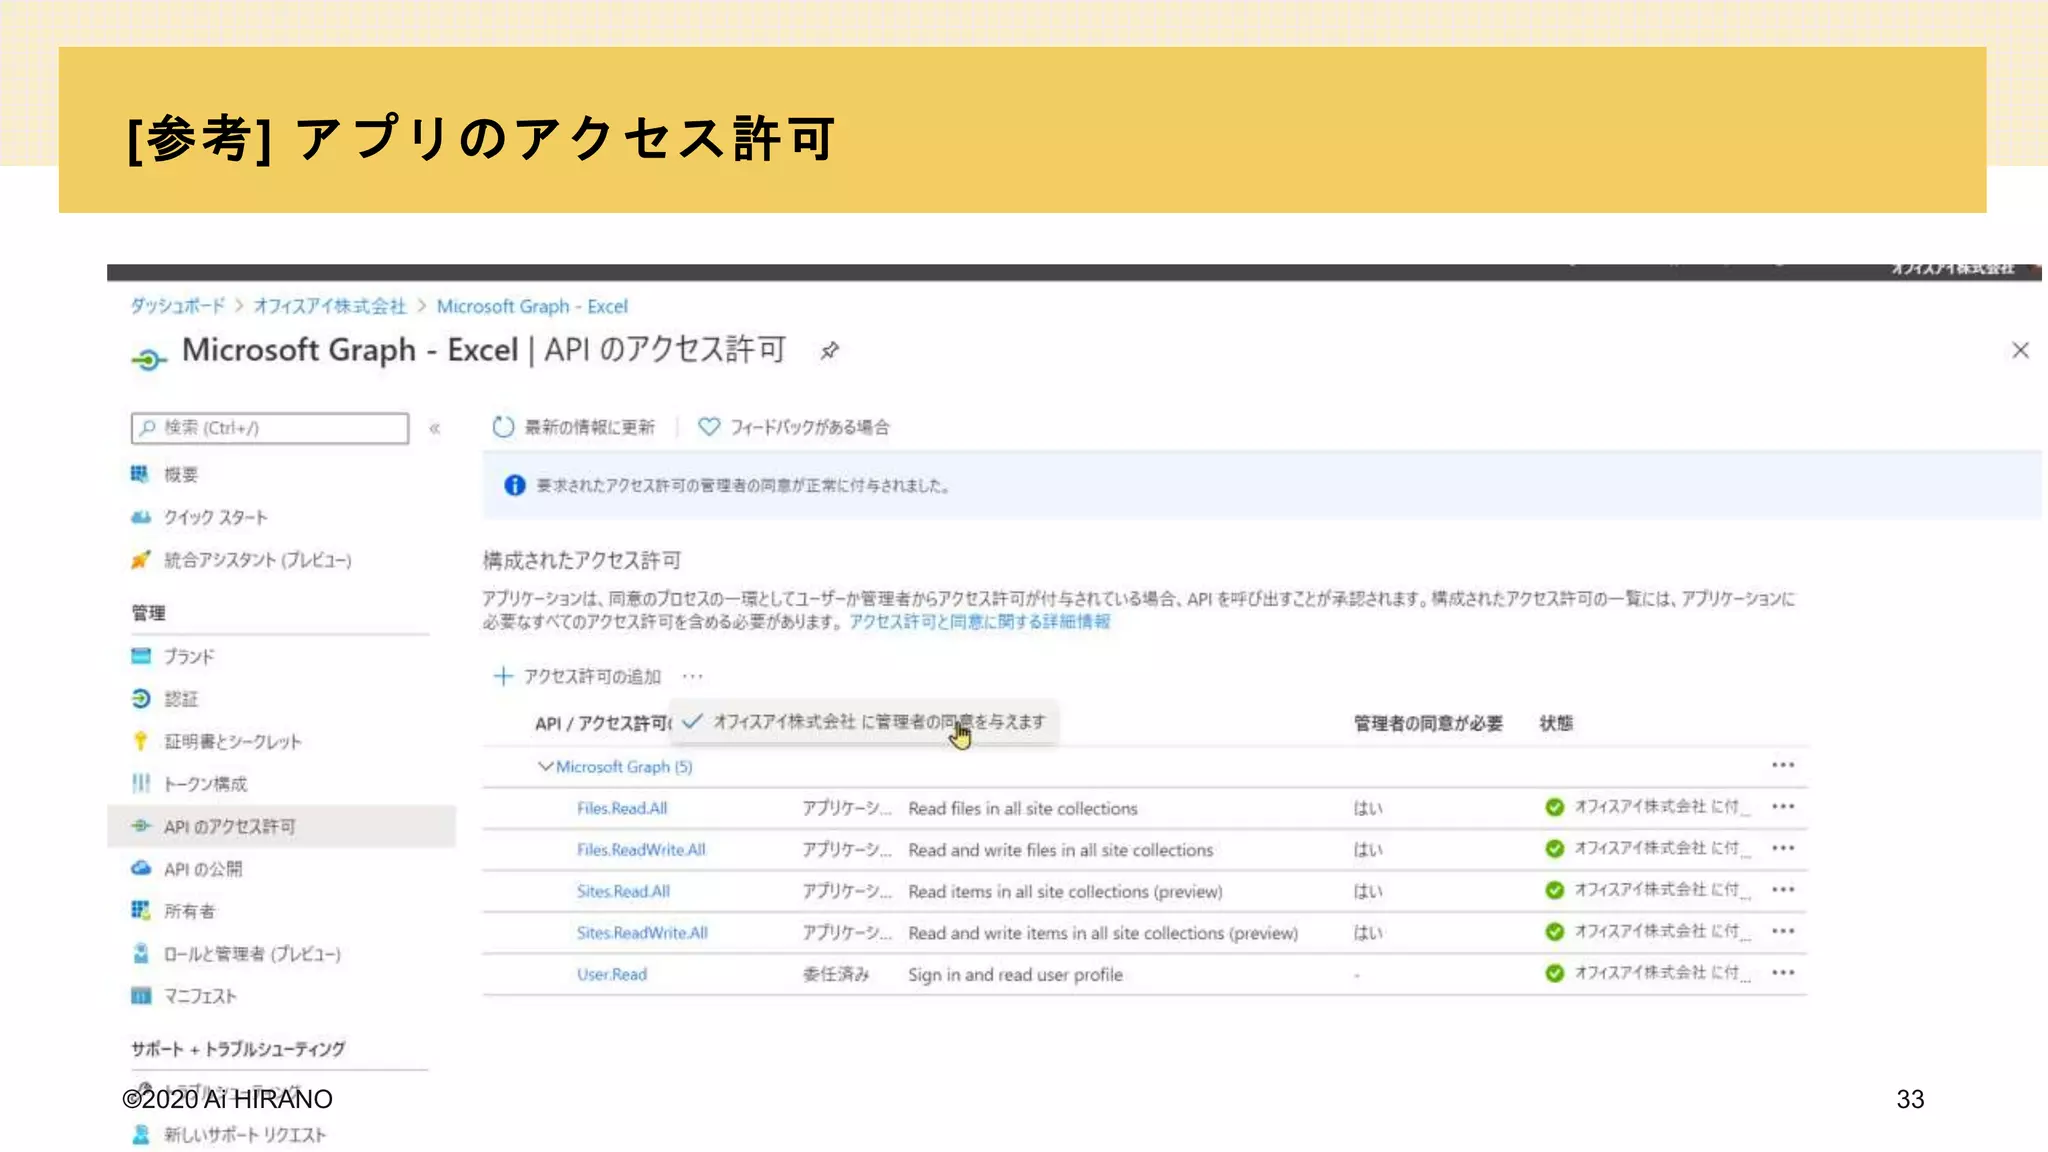Image resolution: width=2048 pixels, height=1152 pixels.
Task: Click オフィスアイ株式会社 に管理者の同意を与えます
Action: click(864, 722)
